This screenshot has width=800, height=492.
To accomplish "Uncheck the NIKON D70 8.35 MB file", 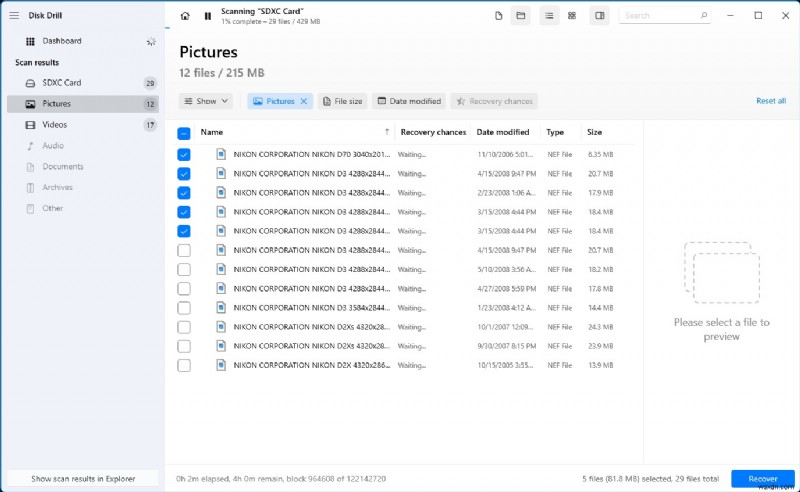I will (x=184, y=155).
